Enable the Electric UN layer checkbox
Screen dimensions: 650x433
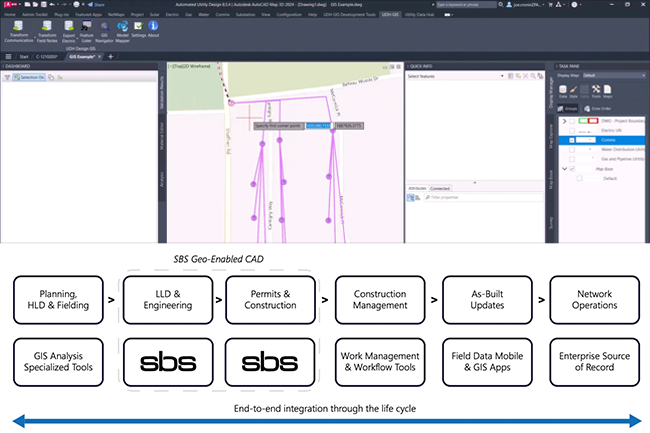tap(571, 132)
